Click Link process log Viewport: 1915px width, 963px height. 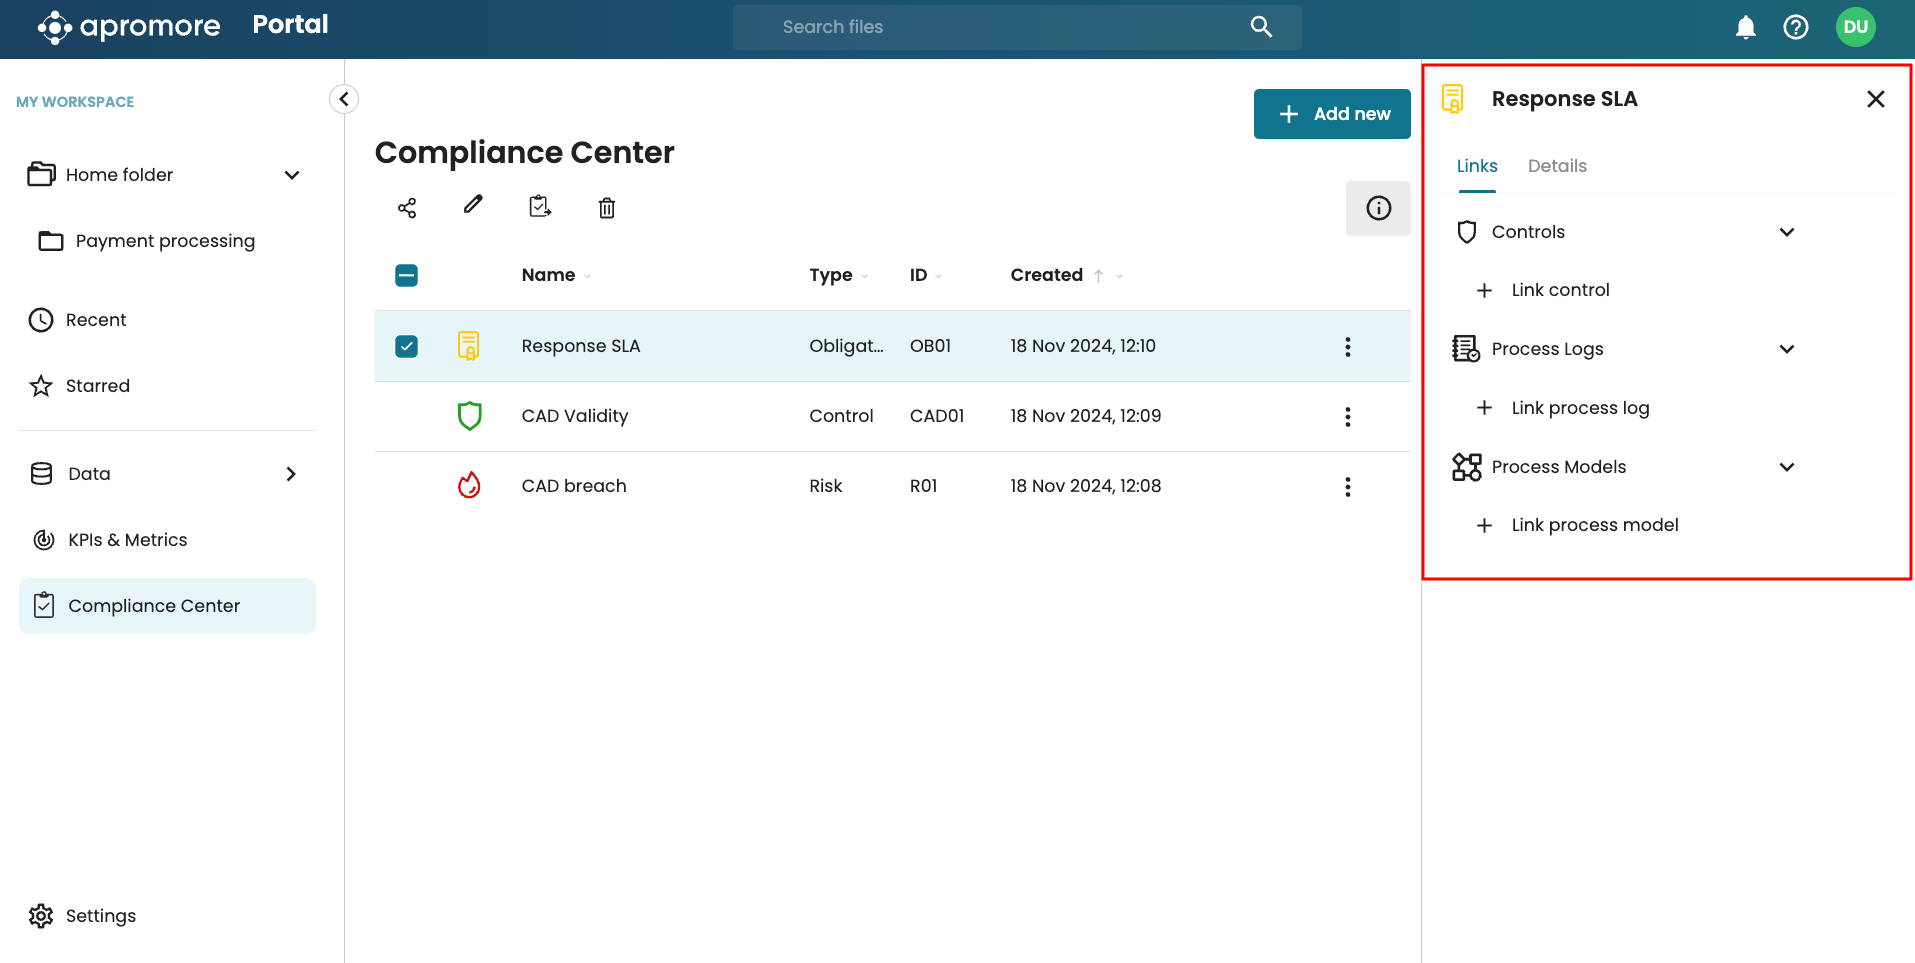click(1579, 408)
